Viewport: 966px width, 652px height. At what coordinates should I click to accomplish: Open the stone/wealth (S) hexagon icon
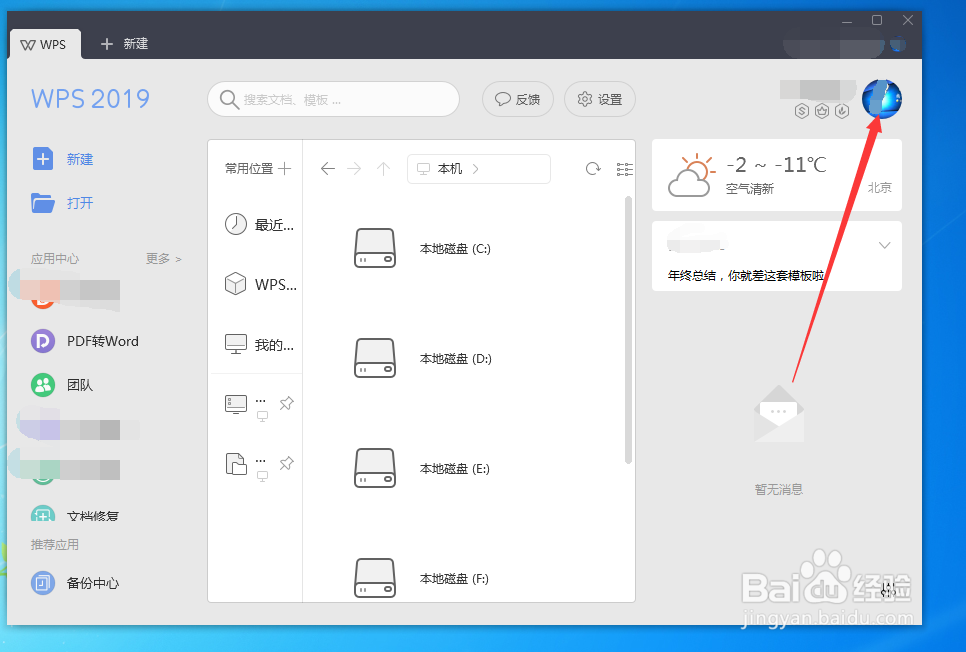point(801,111)
